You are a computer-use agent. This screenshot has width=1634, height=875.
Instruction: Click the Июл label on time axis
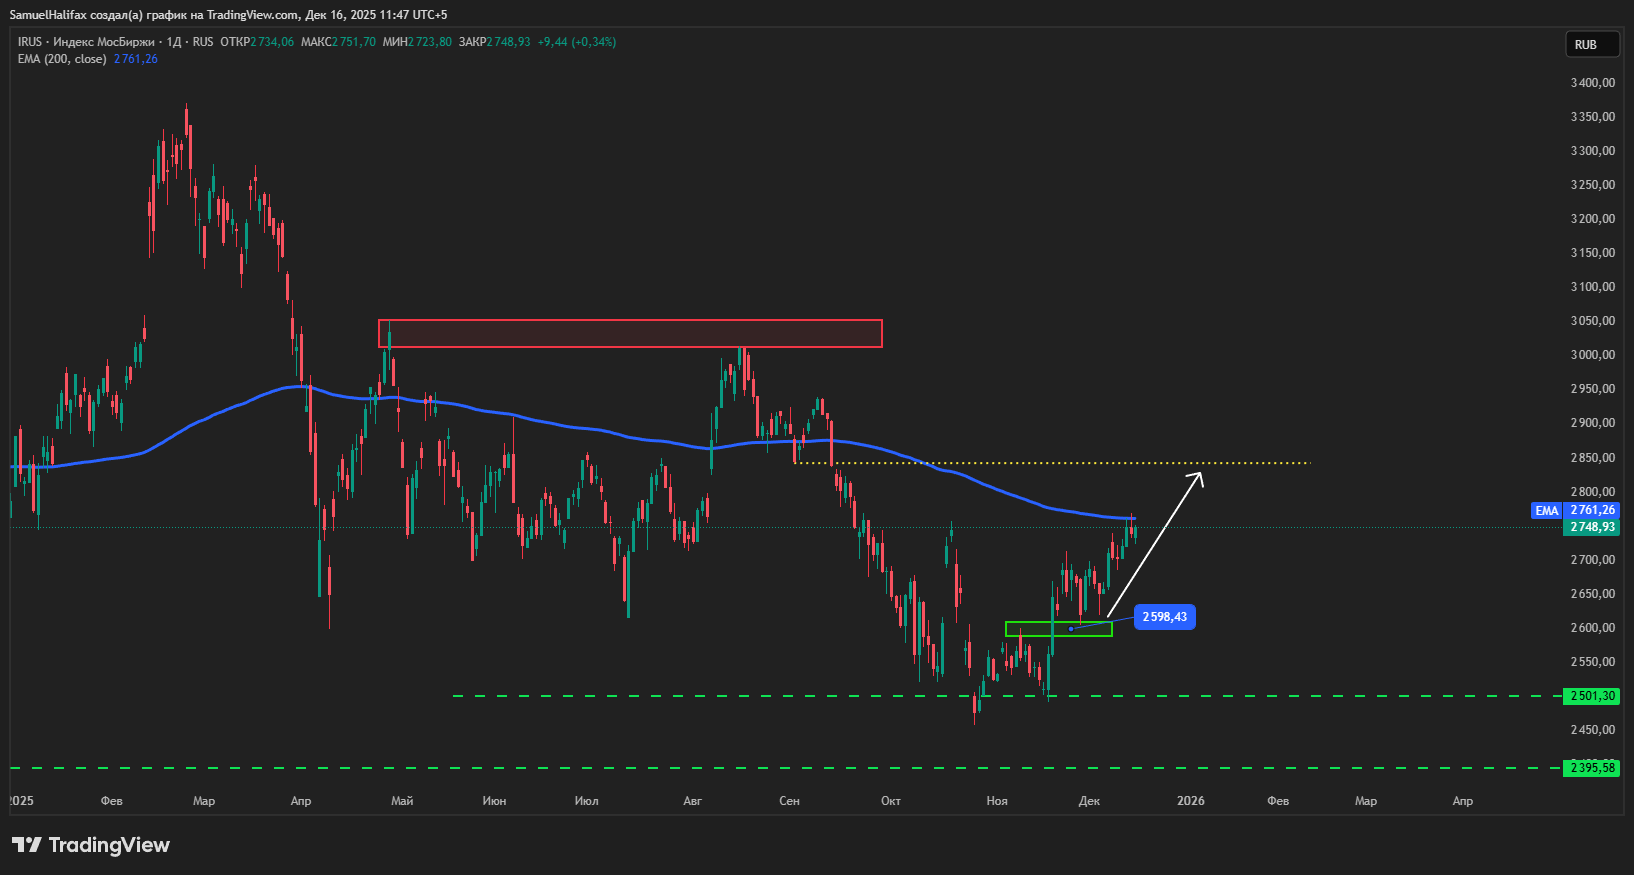point(587,801)
